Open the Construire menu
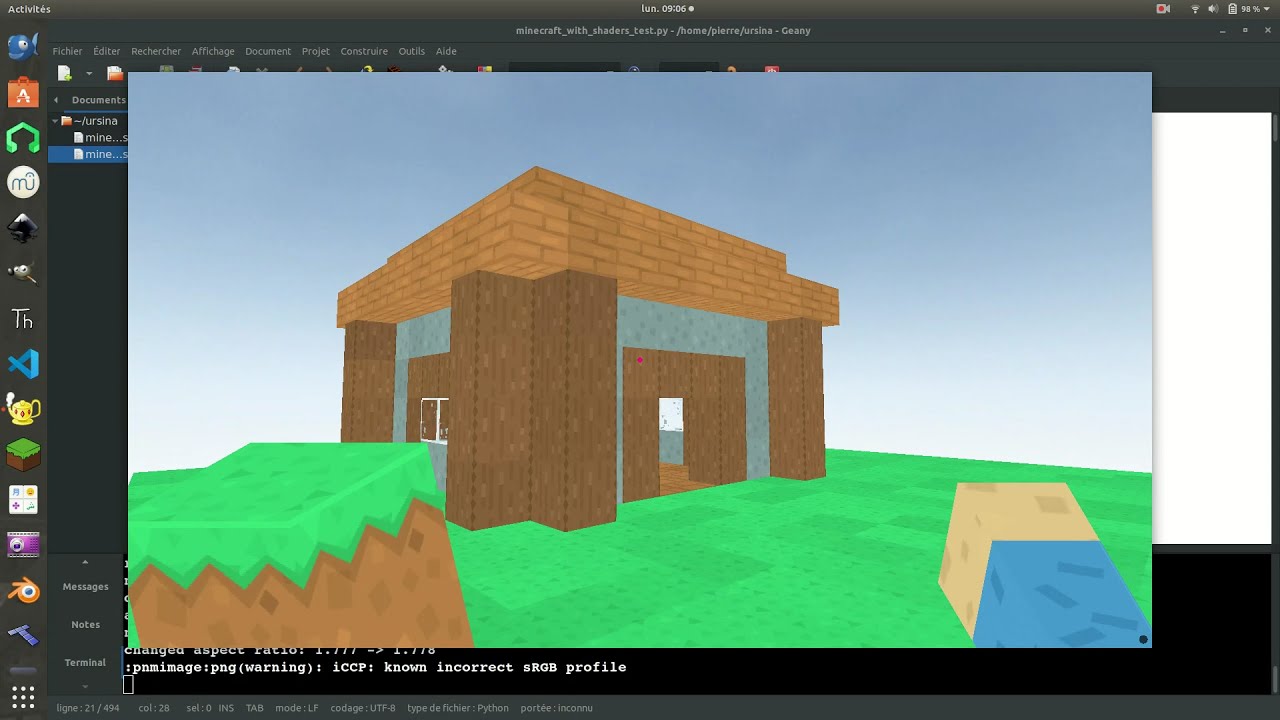The image size is (1280, 720). point(364,51)
